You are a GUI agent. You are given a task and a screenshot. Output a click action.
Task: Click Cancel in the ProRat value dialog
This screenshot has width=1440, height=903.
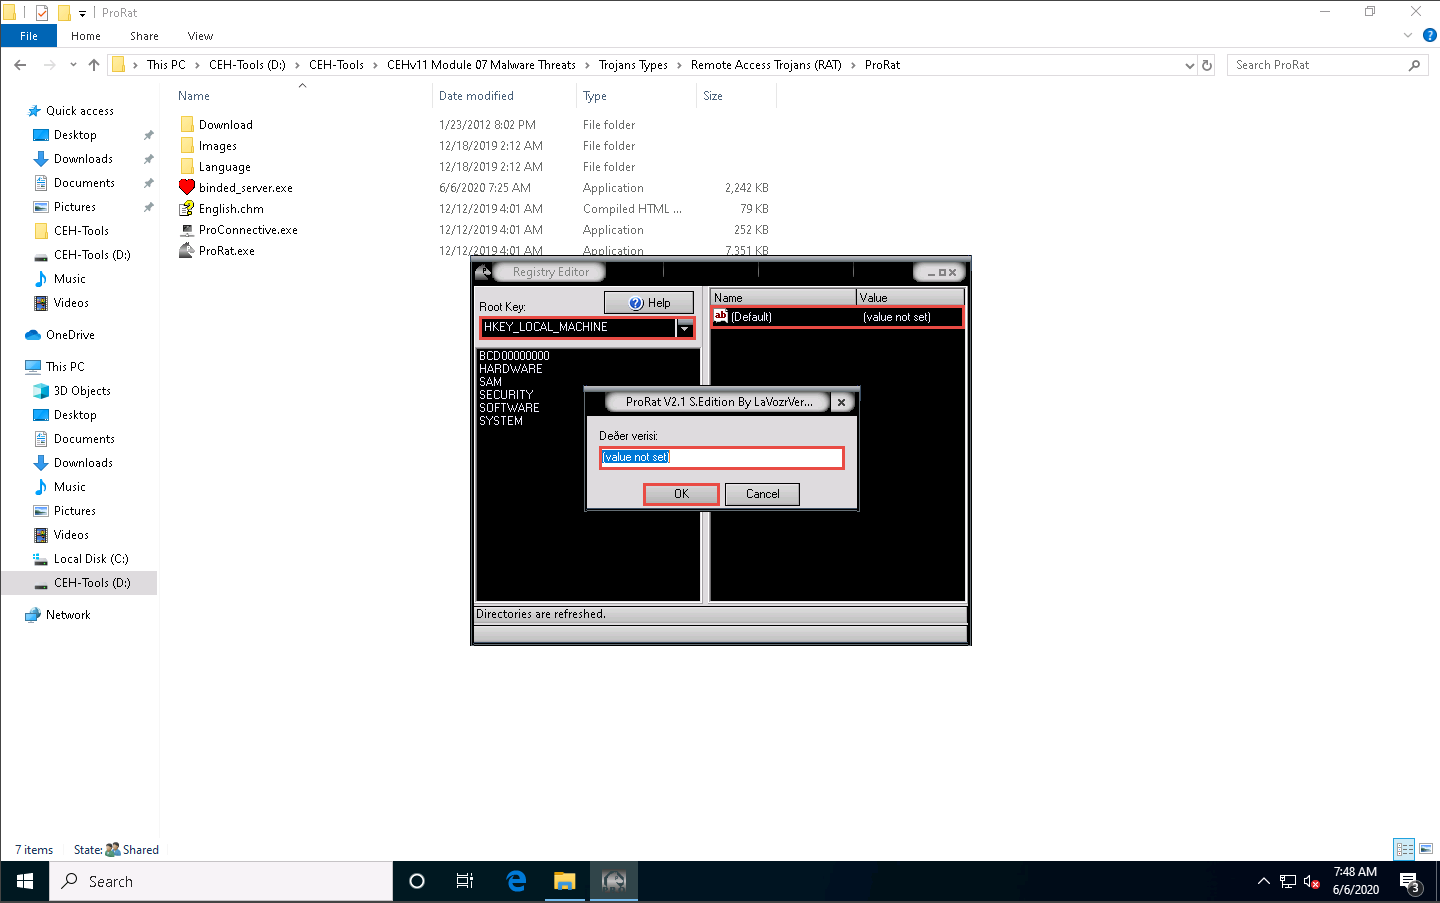point(762,494)
